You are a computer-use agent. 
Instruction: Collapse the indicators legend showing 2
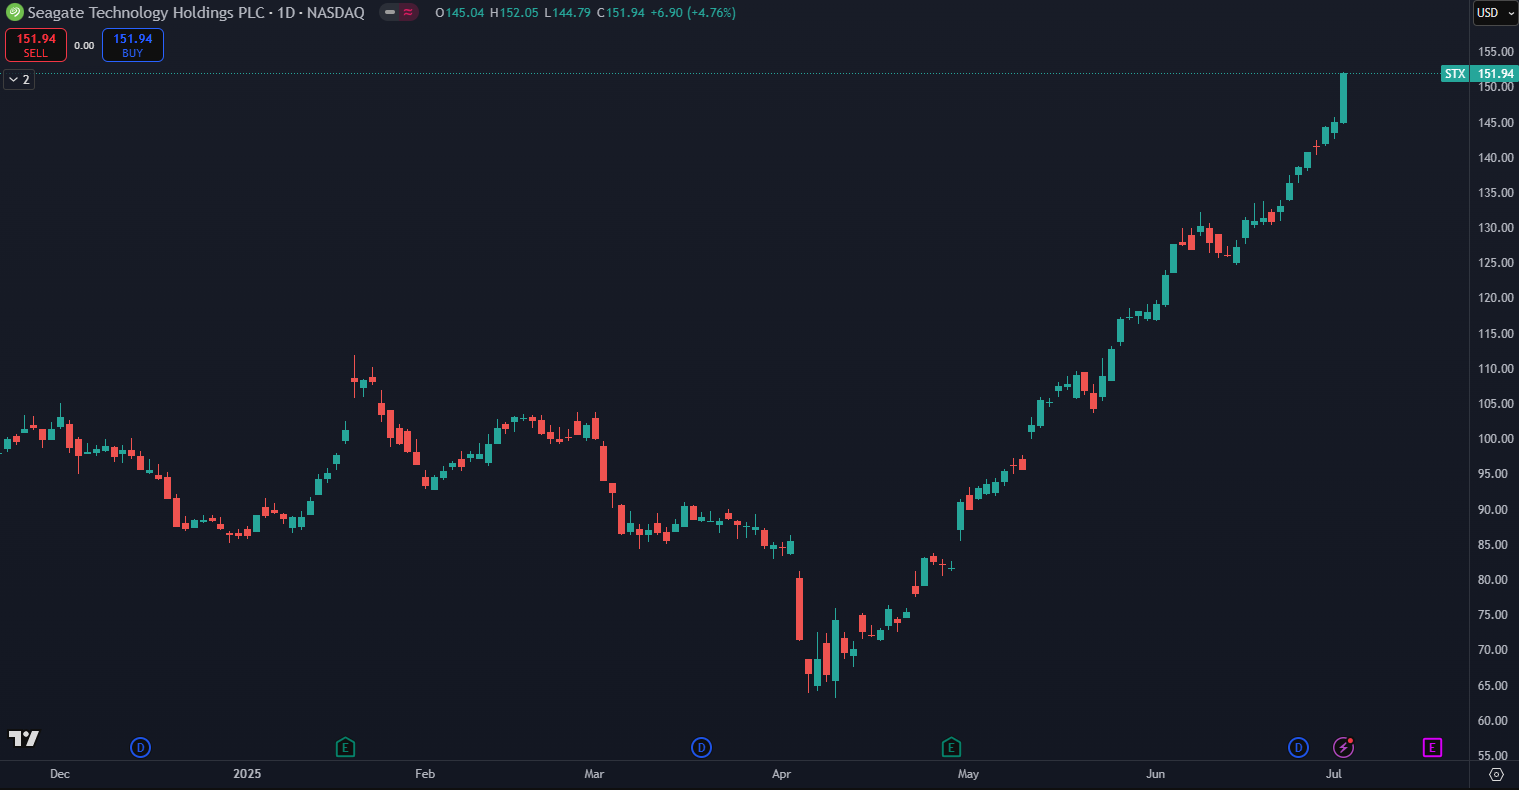point(19,79)
